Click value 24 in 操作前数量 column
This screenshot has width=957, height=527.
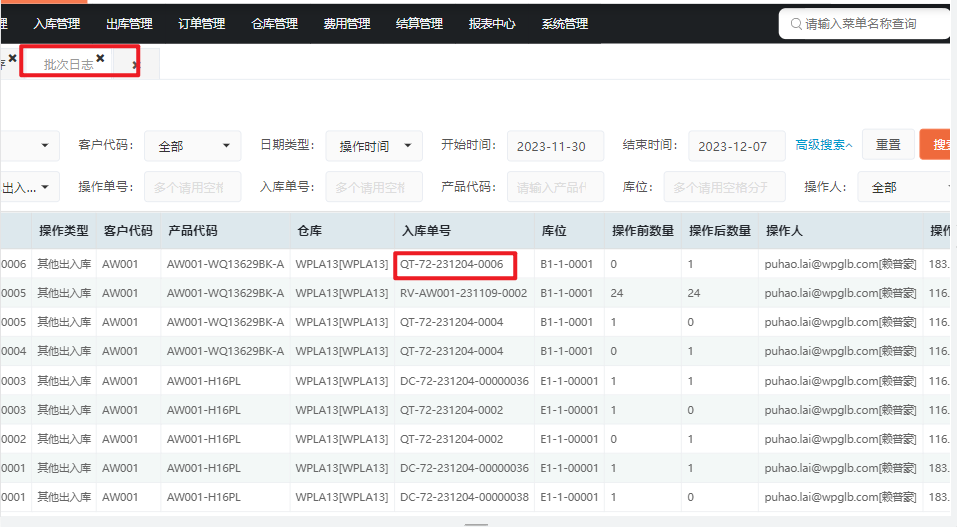616,293
